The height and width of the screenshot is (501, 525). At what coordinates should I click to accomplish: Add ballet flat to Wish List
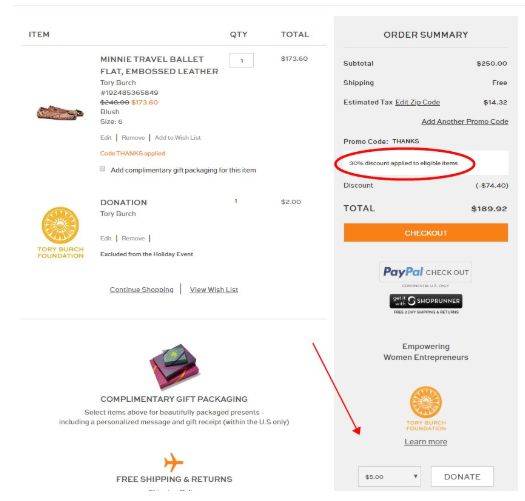click(x=177, y=138)
